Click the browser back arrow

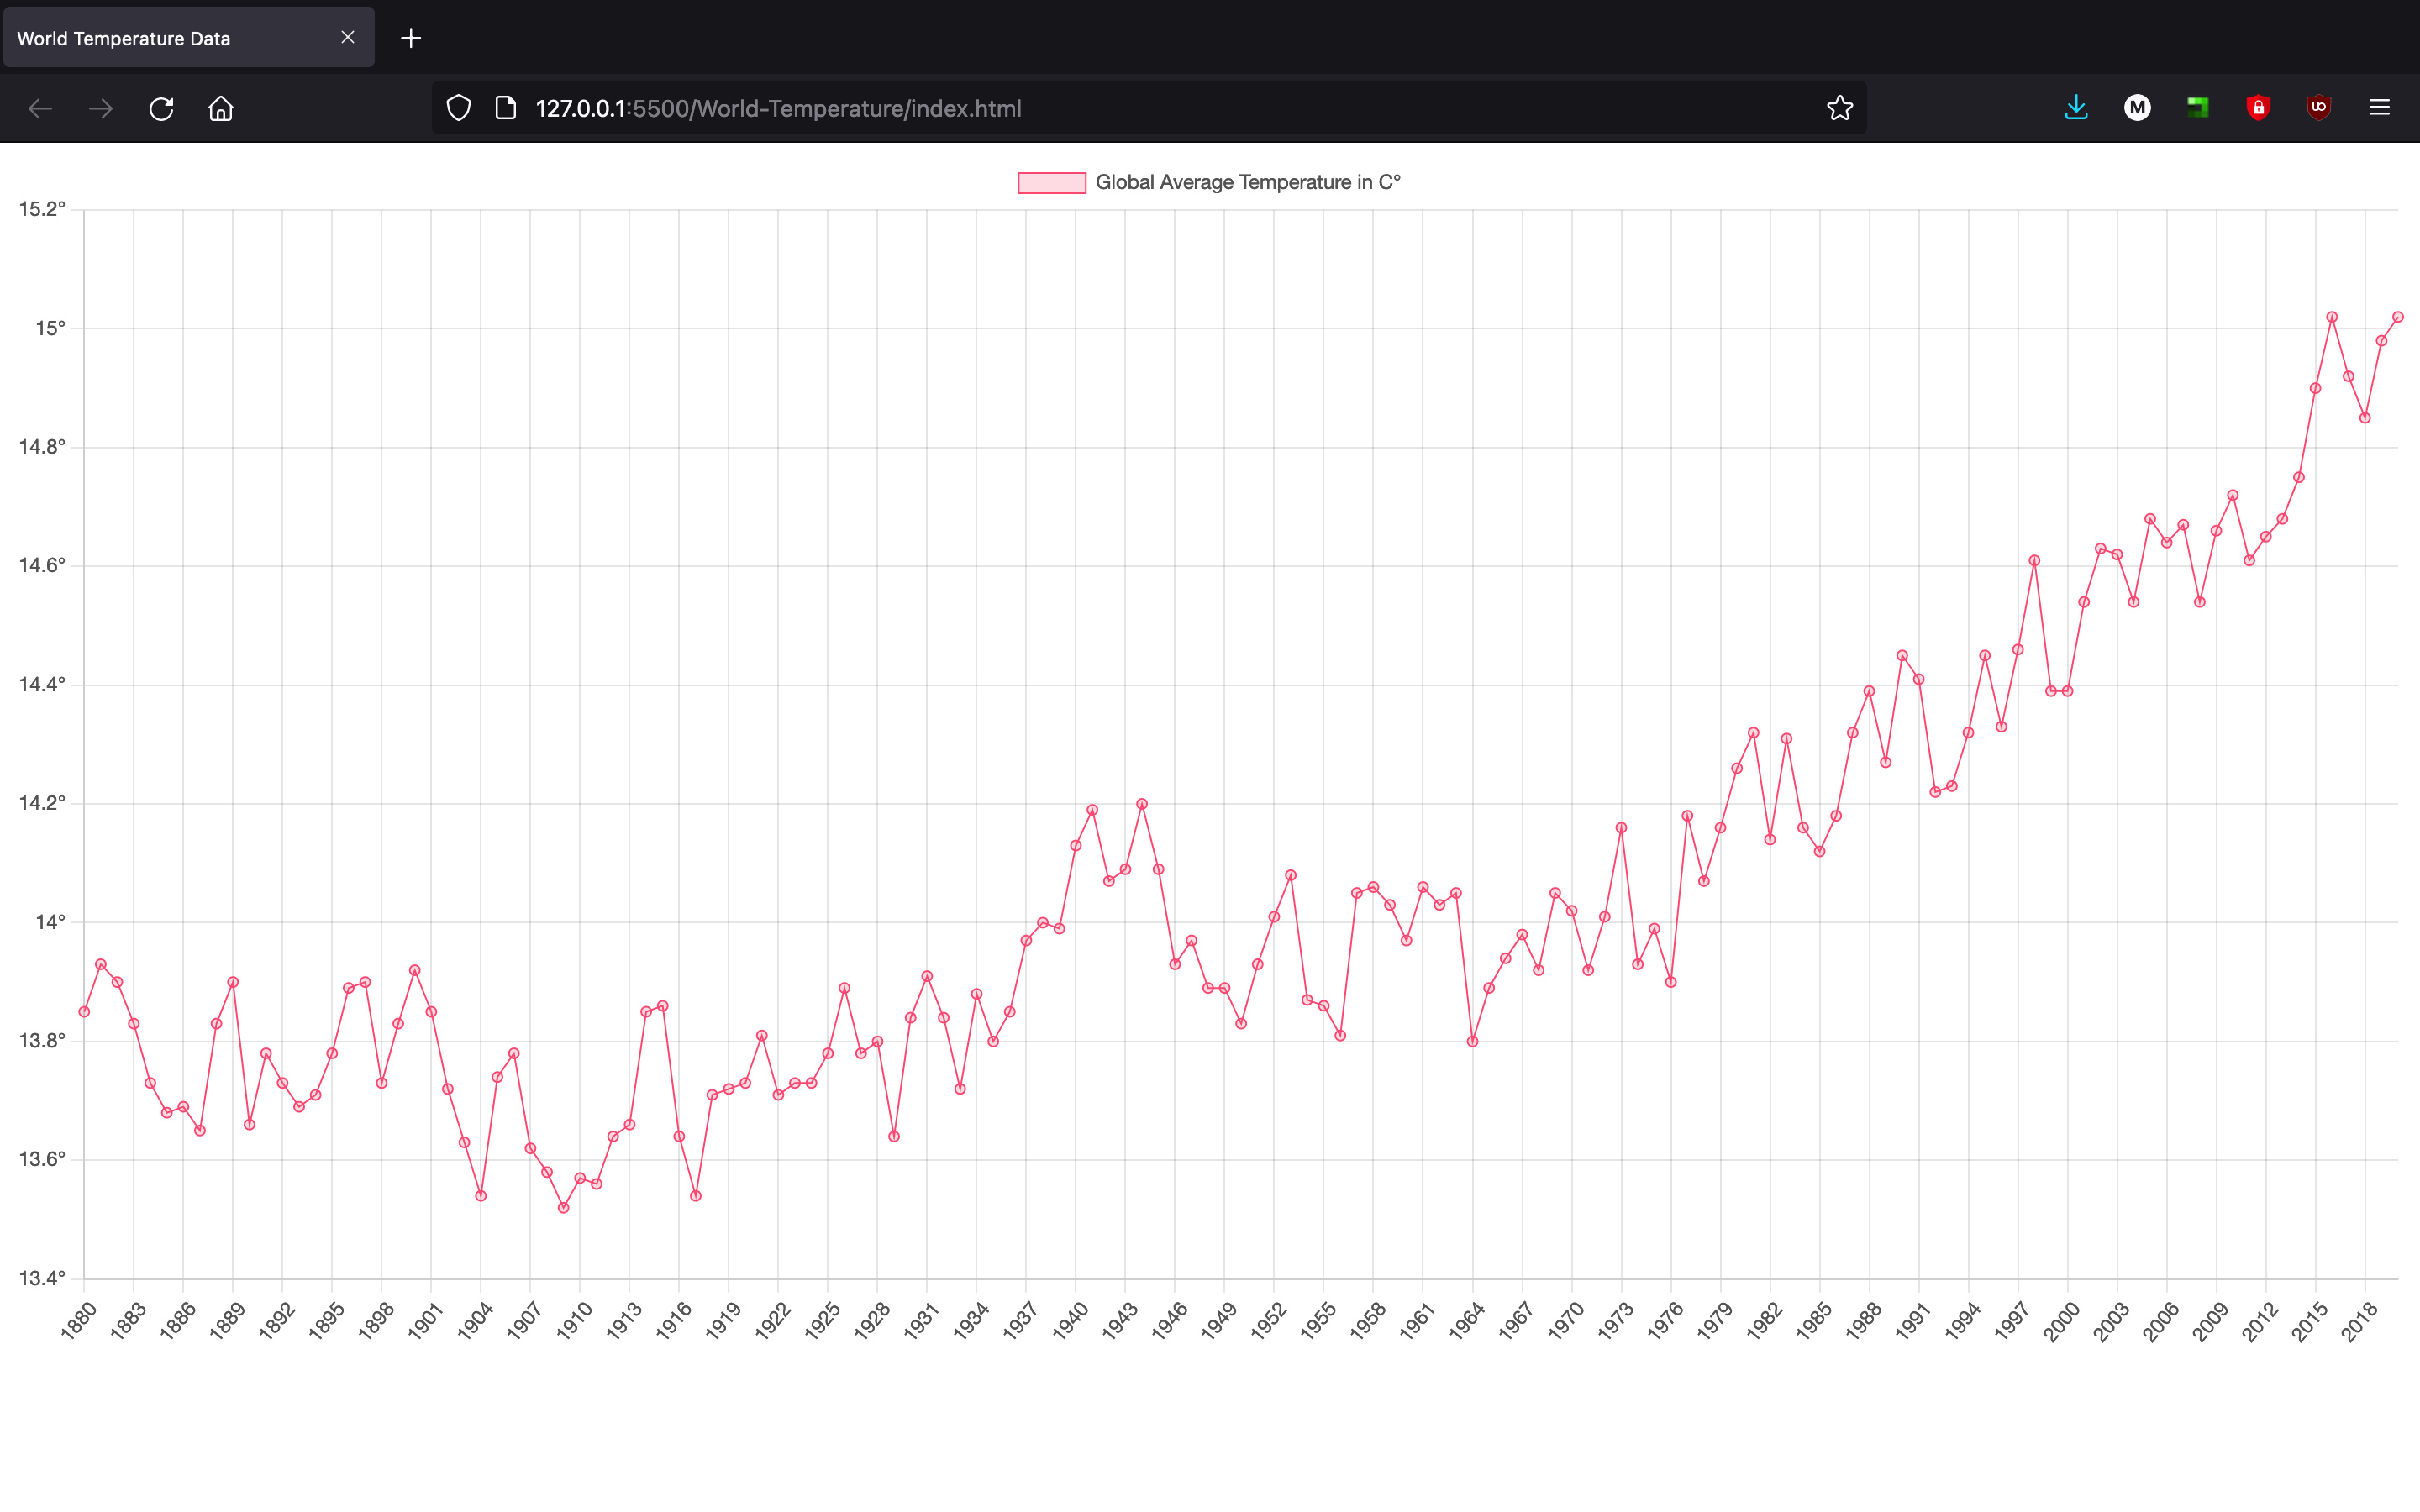[40, 108]
